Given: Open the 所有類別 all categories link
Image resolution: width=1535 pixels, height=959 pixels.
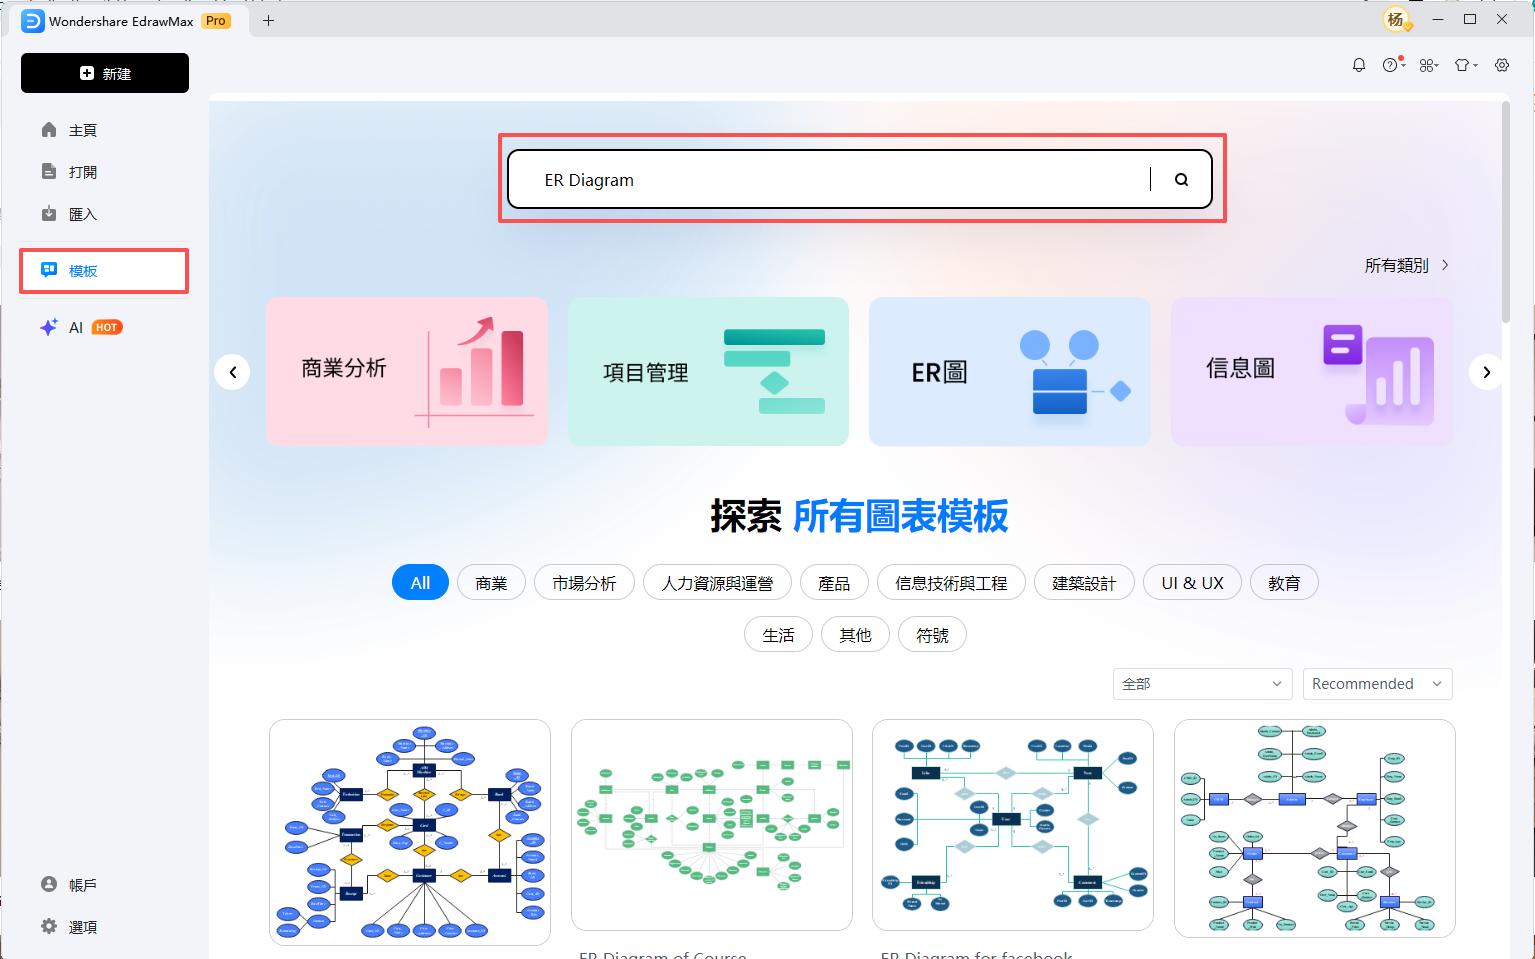Looking at the screenshot, I should pyautogui.click(x=1398, y=265).
